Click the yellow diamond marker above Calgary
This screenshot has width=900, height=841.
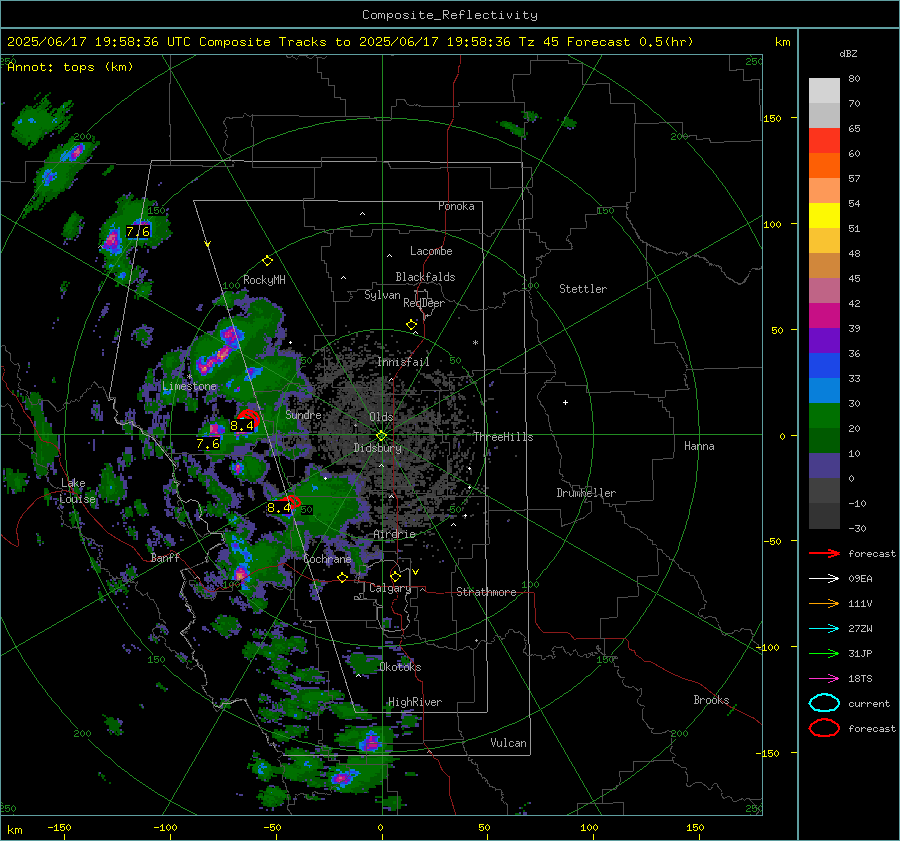tap(395, 576)
